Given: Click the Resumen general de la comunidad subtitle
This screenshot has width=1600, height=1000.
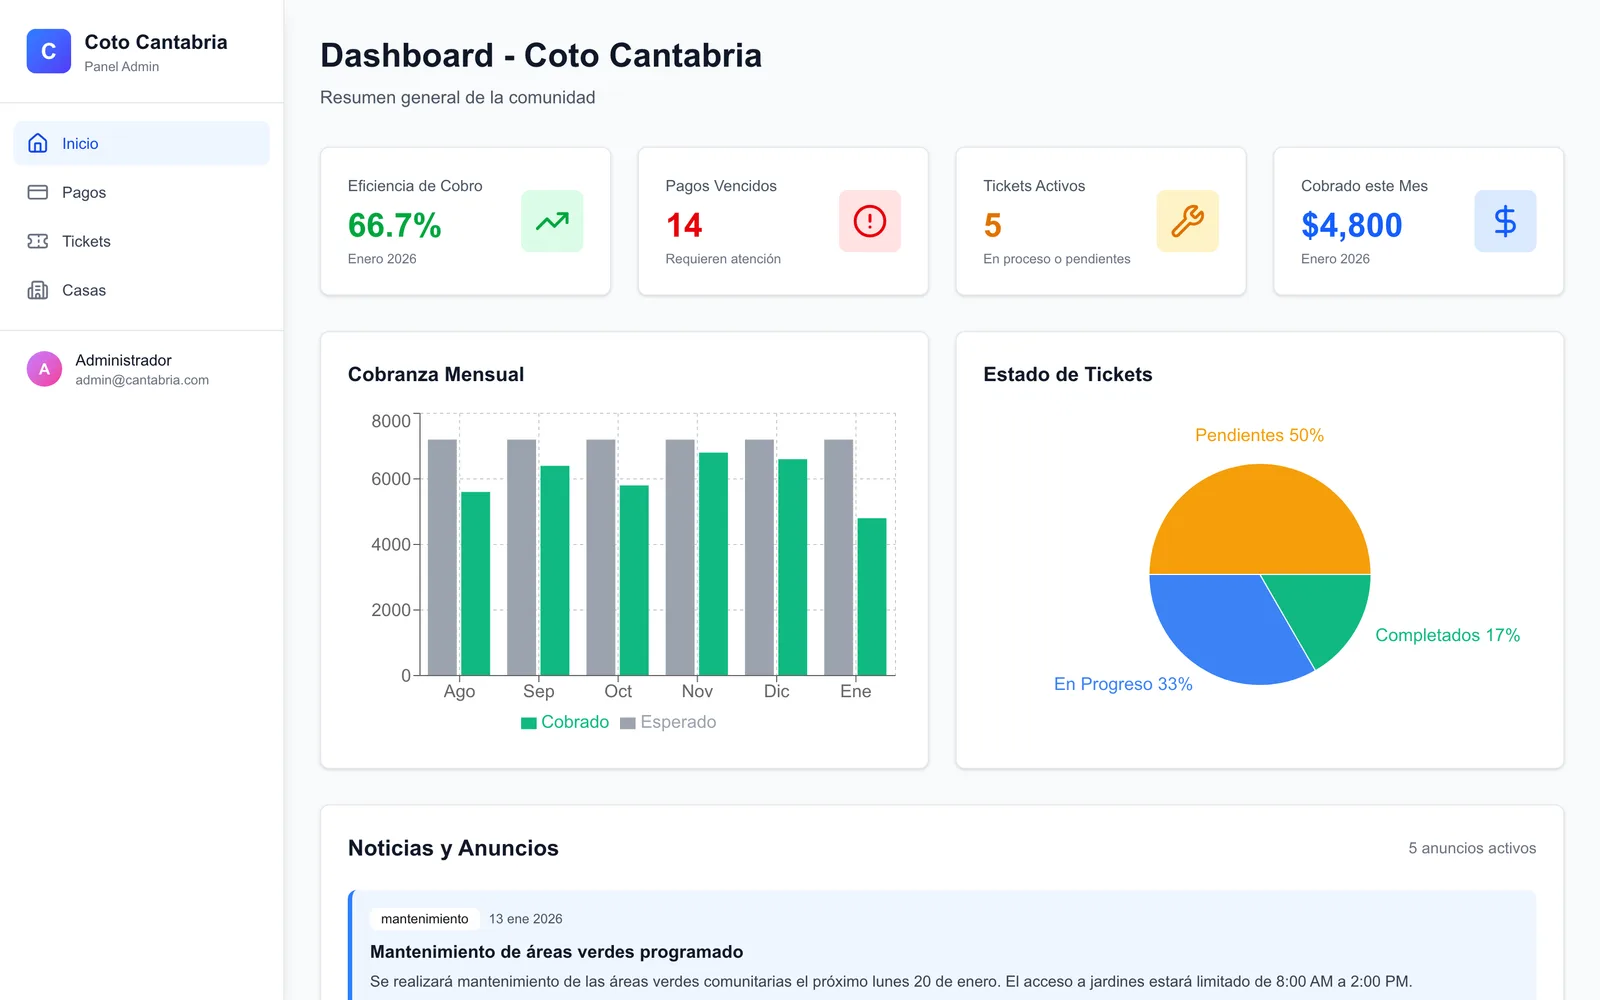Looking at the screenshot, I should 458,97.
